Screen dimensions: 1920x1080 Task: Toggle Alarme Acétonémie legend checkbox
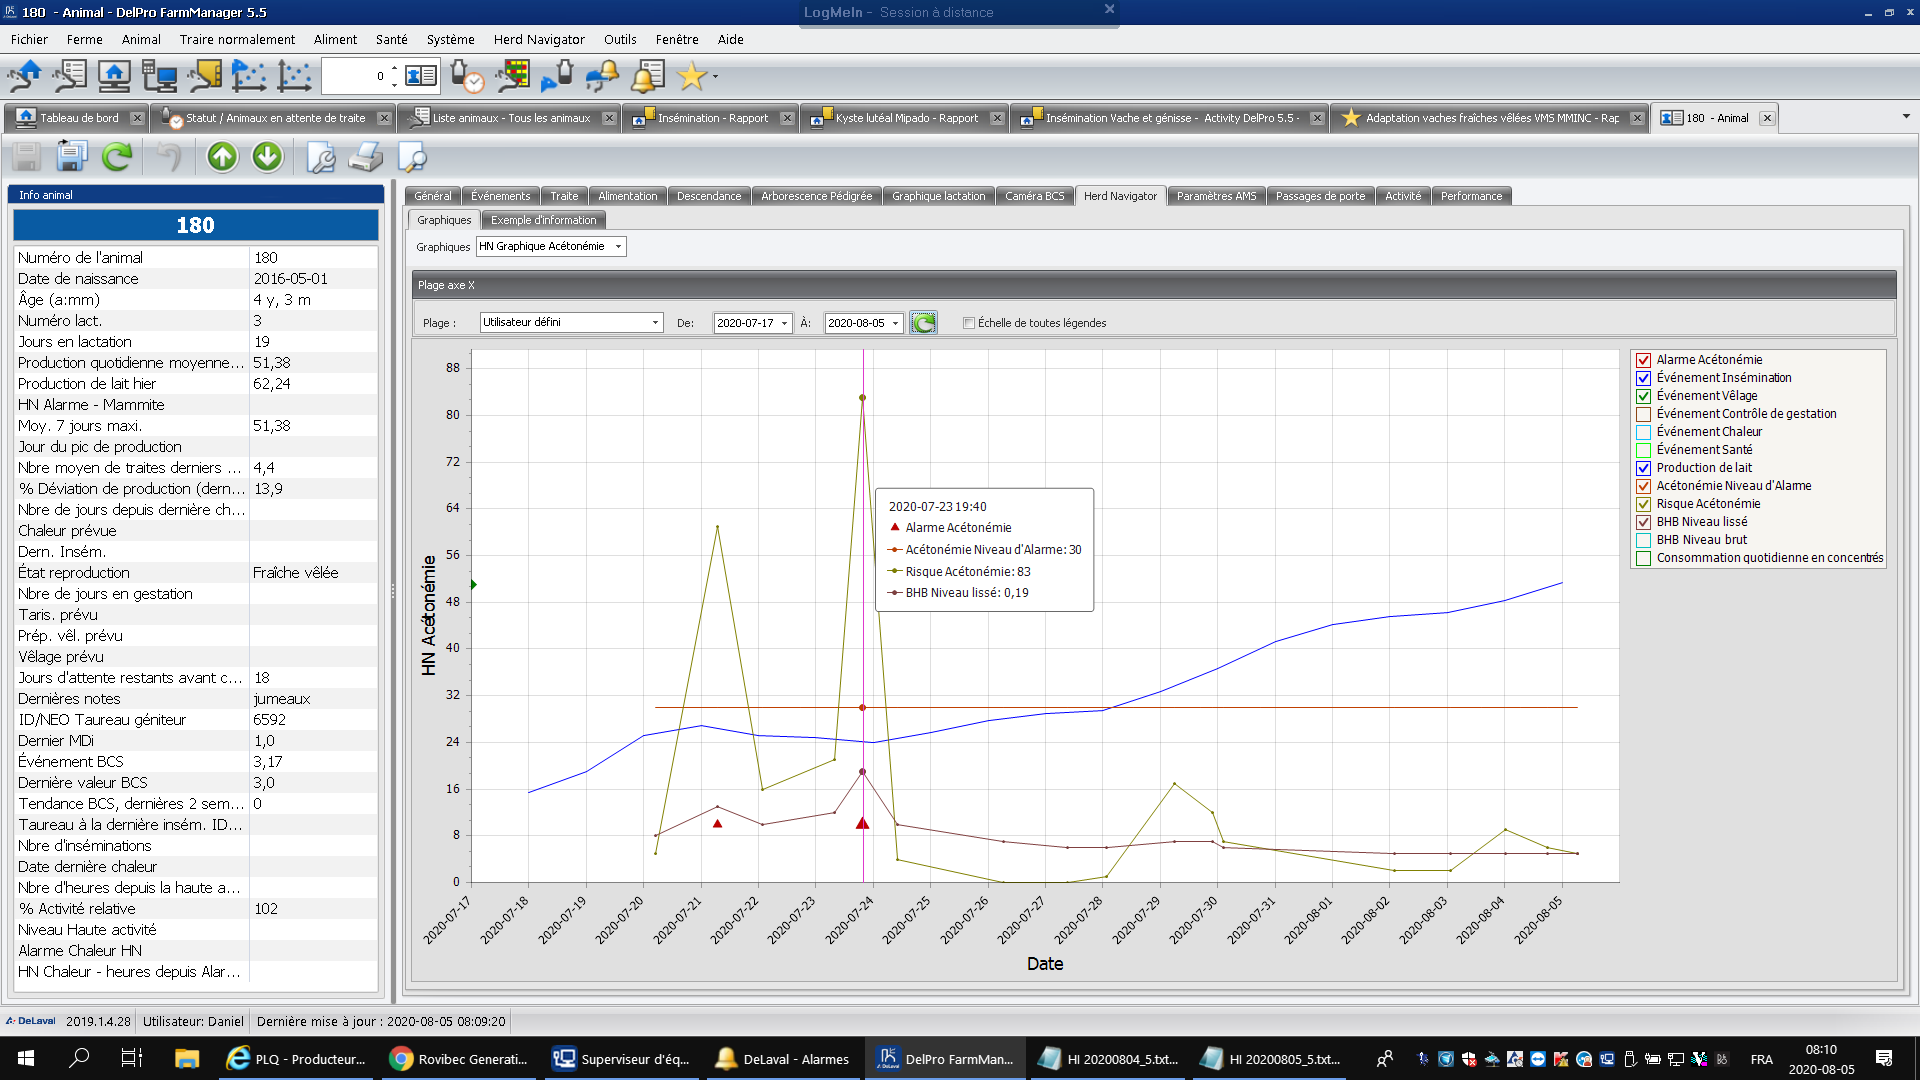(1643, 360)
